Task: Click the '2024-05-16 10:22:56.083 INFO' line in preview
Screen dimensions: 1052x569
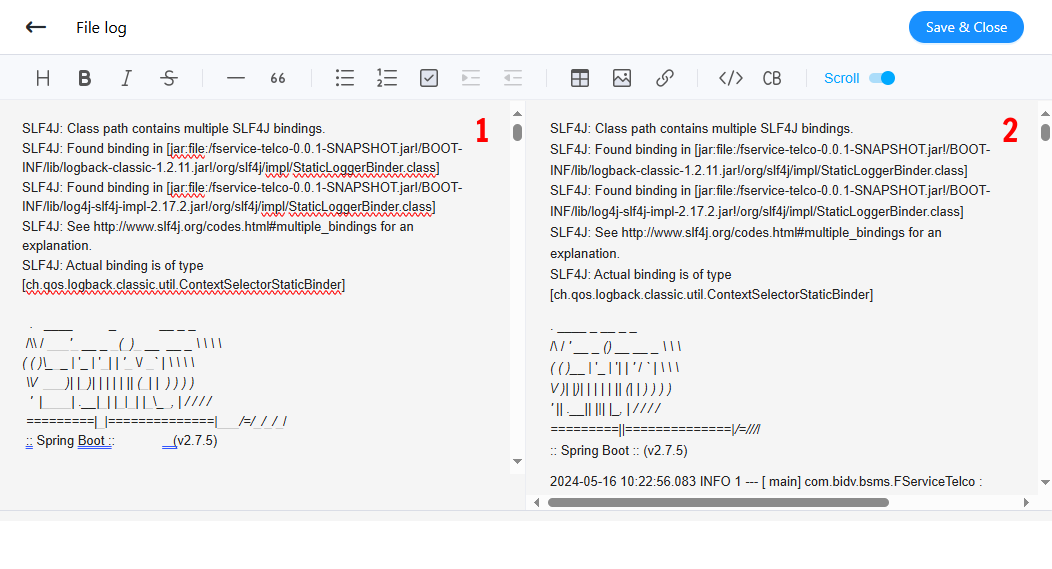Action: pos(766,482)
